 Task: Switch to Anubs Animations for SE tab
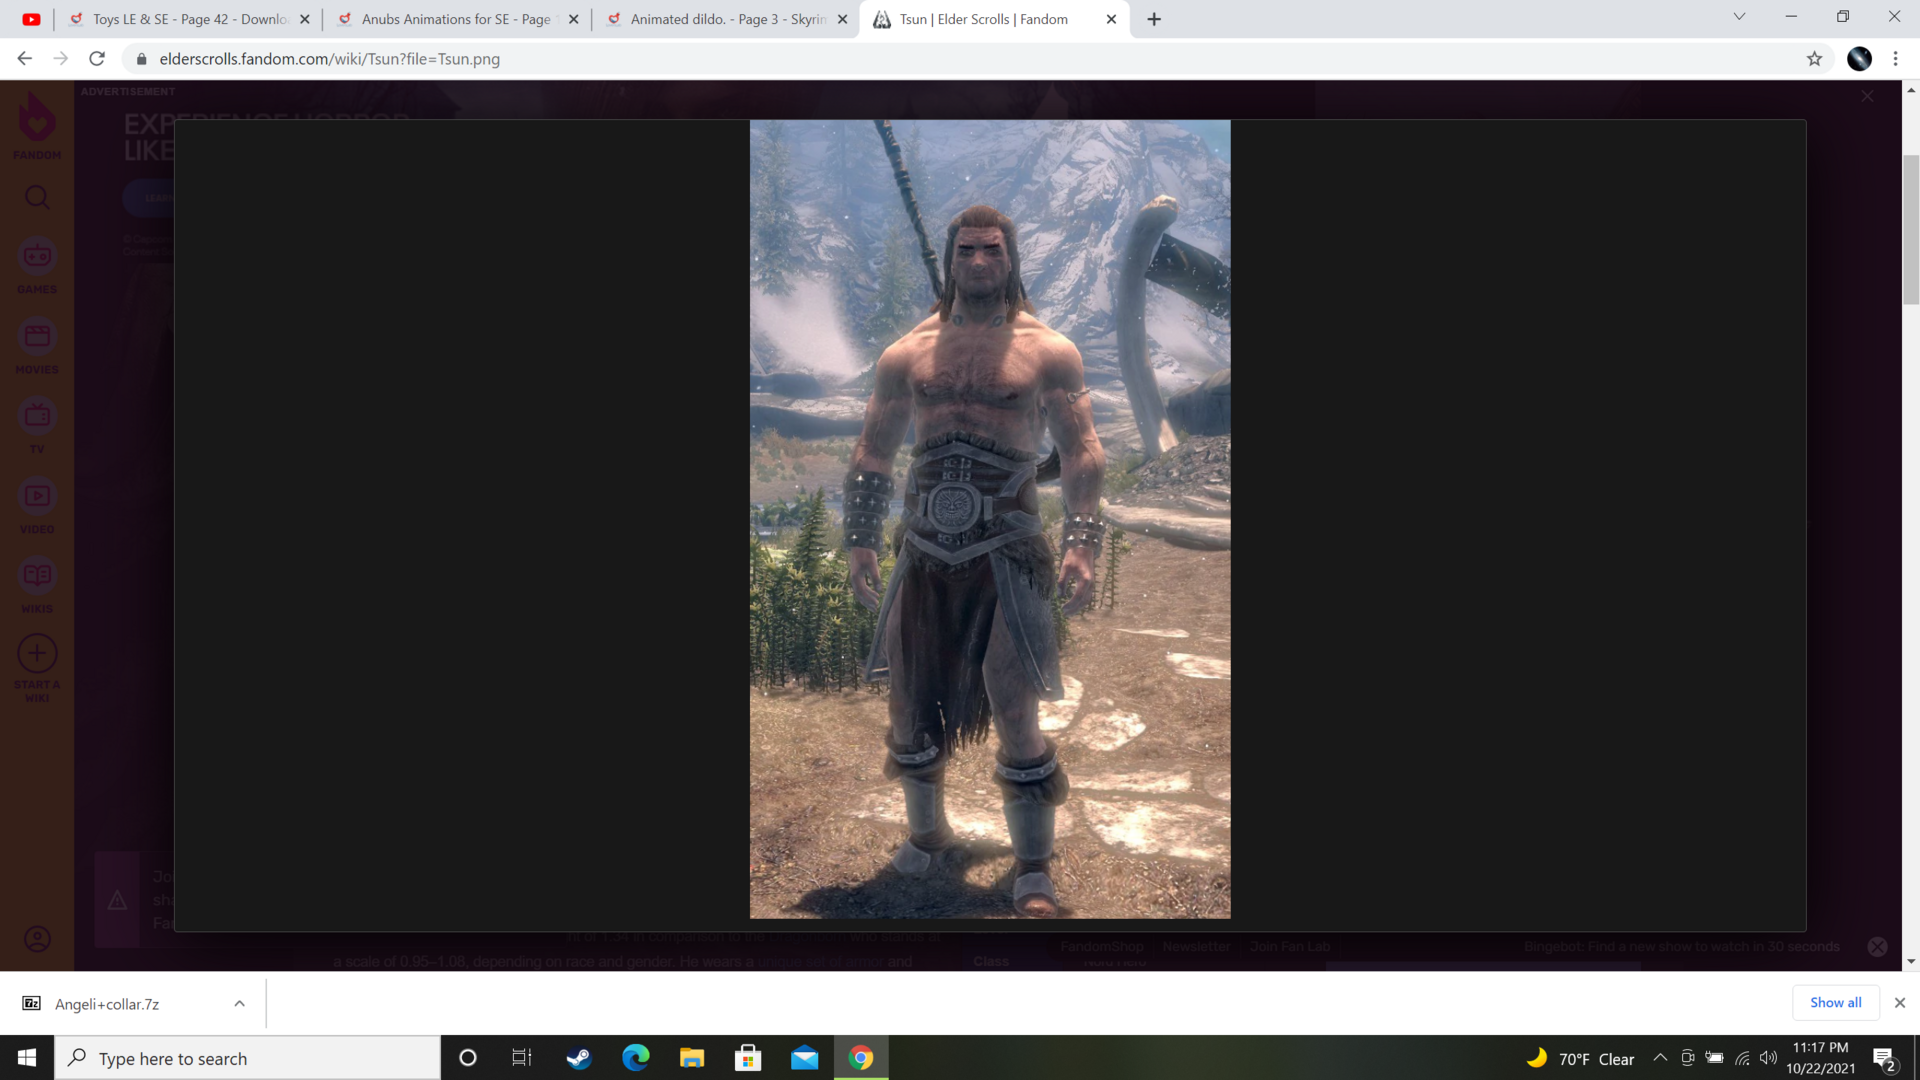coord(456,19)
